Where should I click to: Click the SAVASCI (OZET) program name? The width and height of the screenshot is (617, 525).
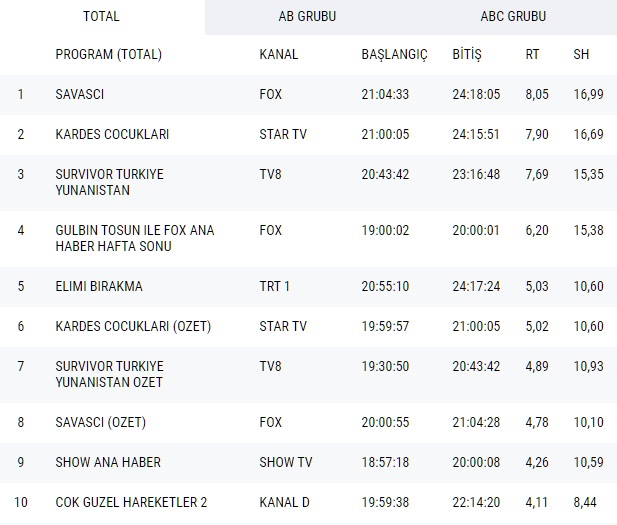point(101,422)
